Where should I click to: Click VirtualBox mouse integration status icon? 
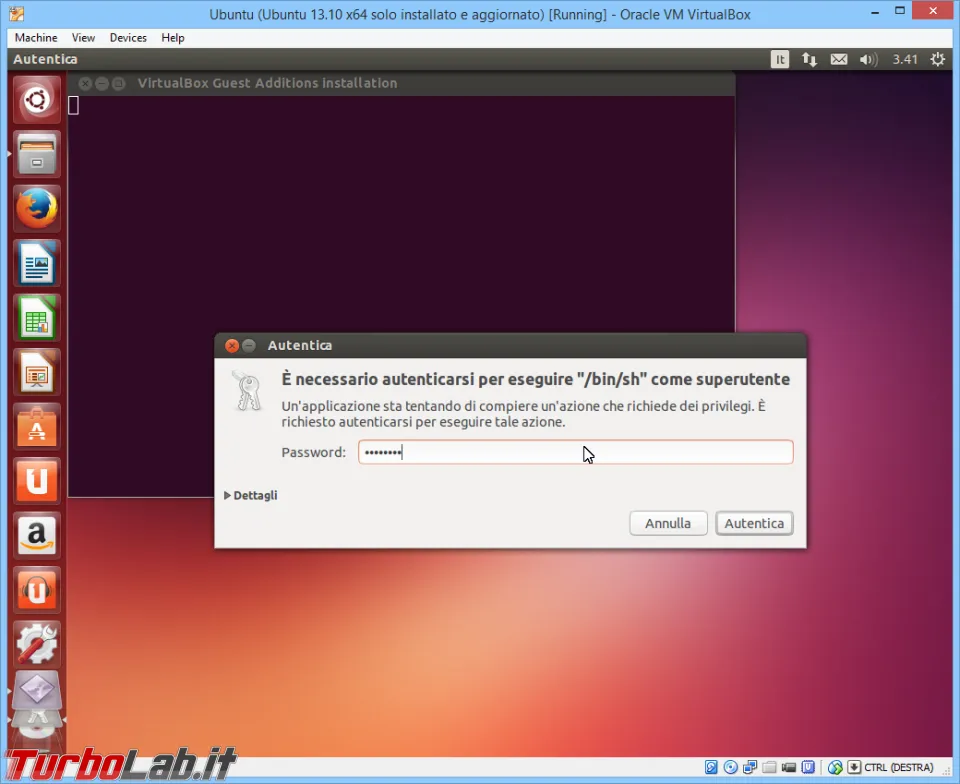[x=835, y=767]
